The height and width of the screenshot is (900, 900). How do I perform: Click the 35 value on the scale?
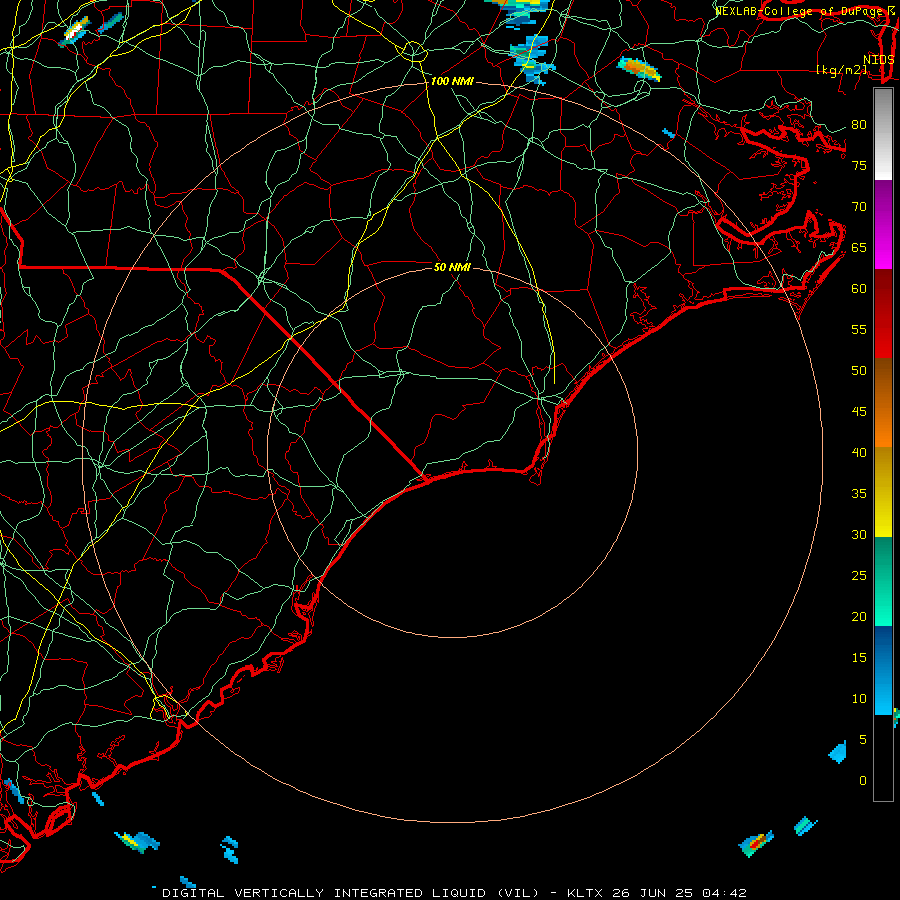[859, 494]
